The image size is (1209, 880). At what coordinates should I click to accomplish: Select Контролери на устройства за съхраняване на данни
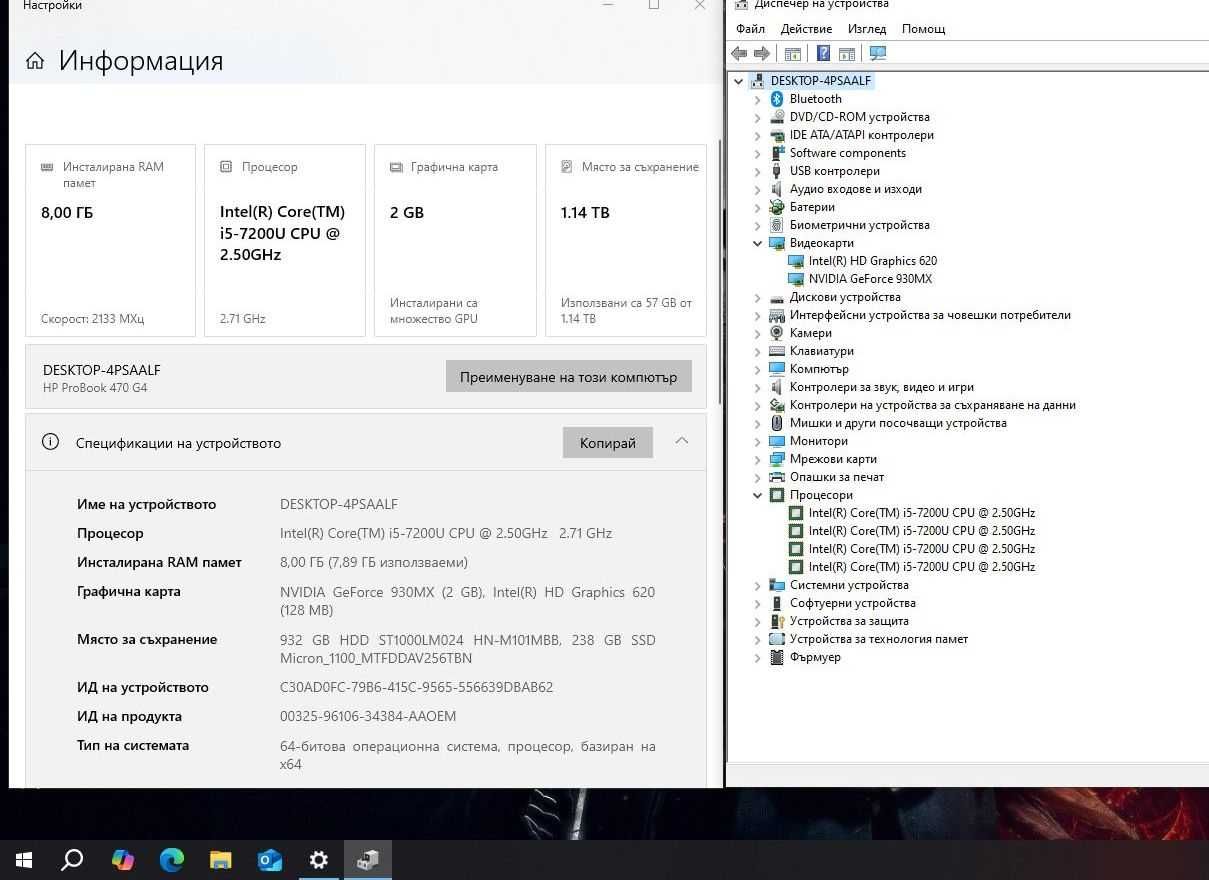tap(922, 405)
